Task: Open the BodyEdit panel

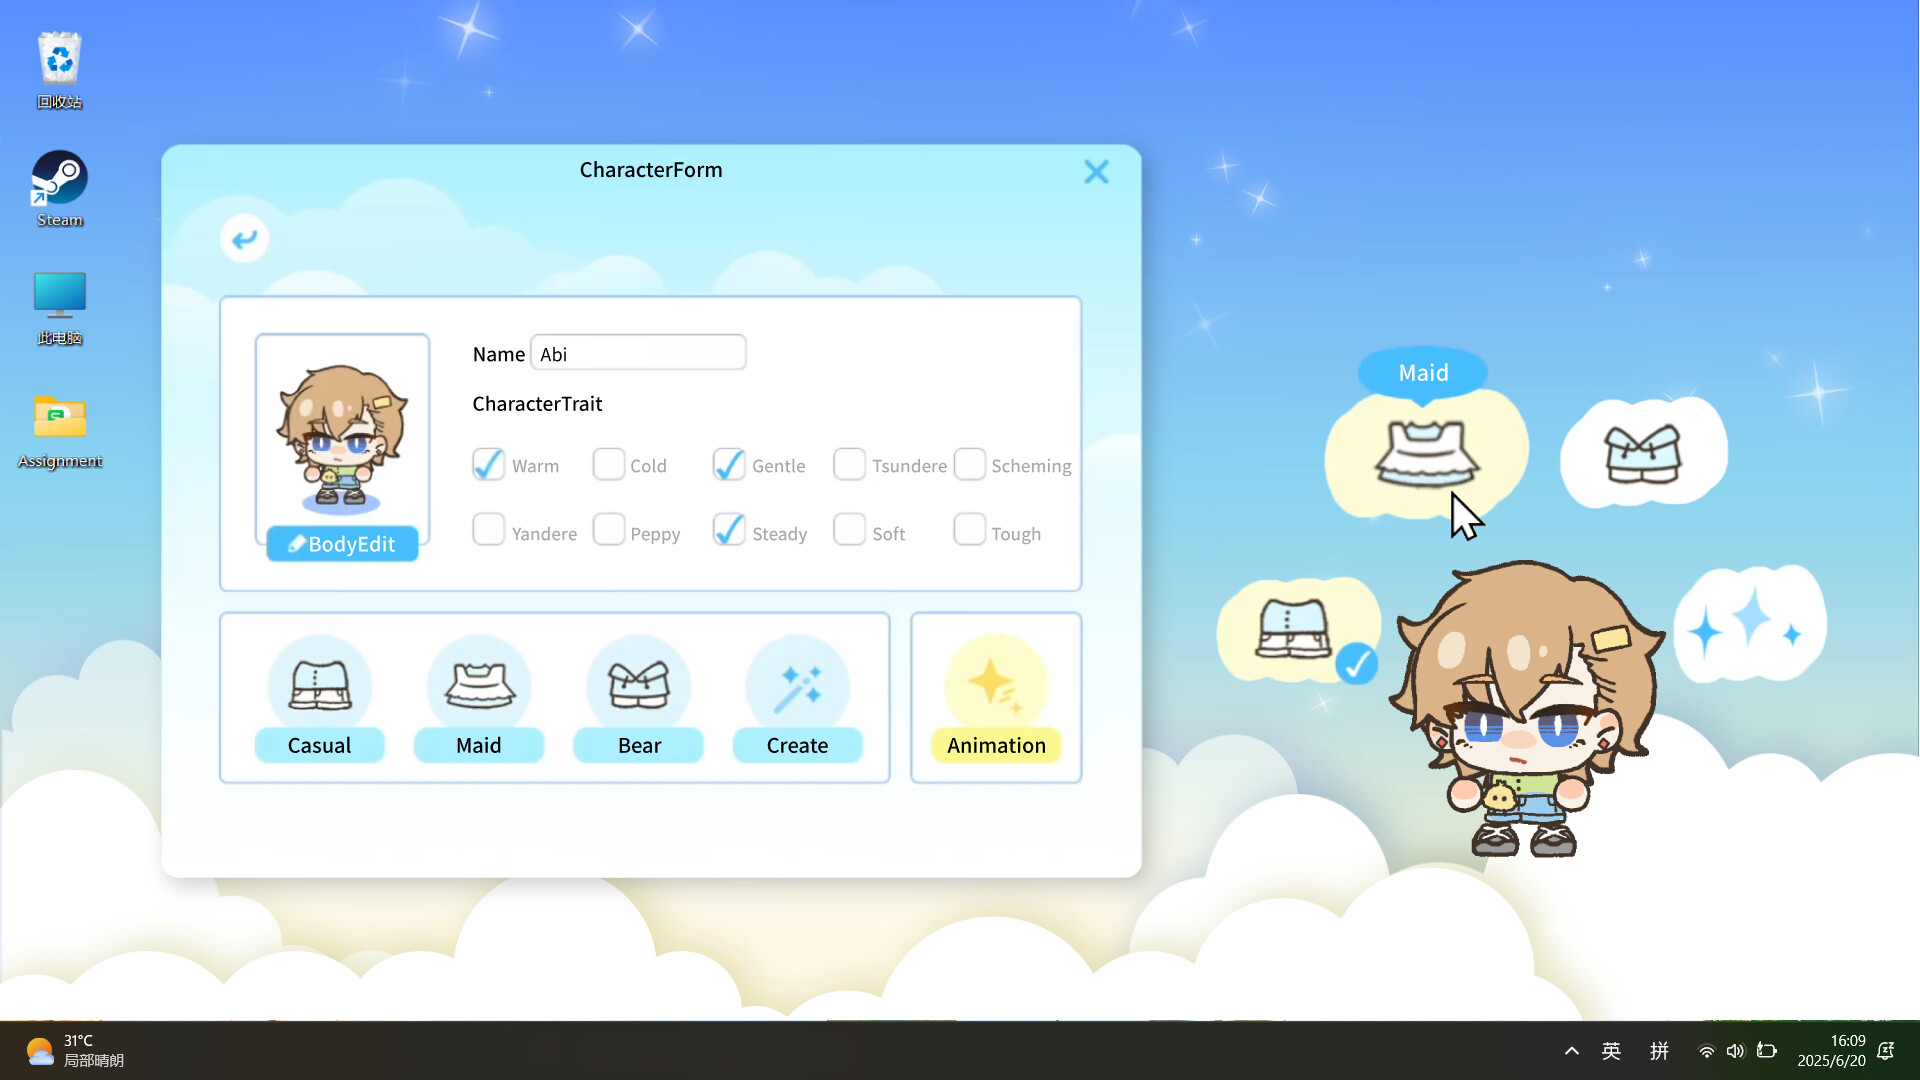Action: (342, 544)
